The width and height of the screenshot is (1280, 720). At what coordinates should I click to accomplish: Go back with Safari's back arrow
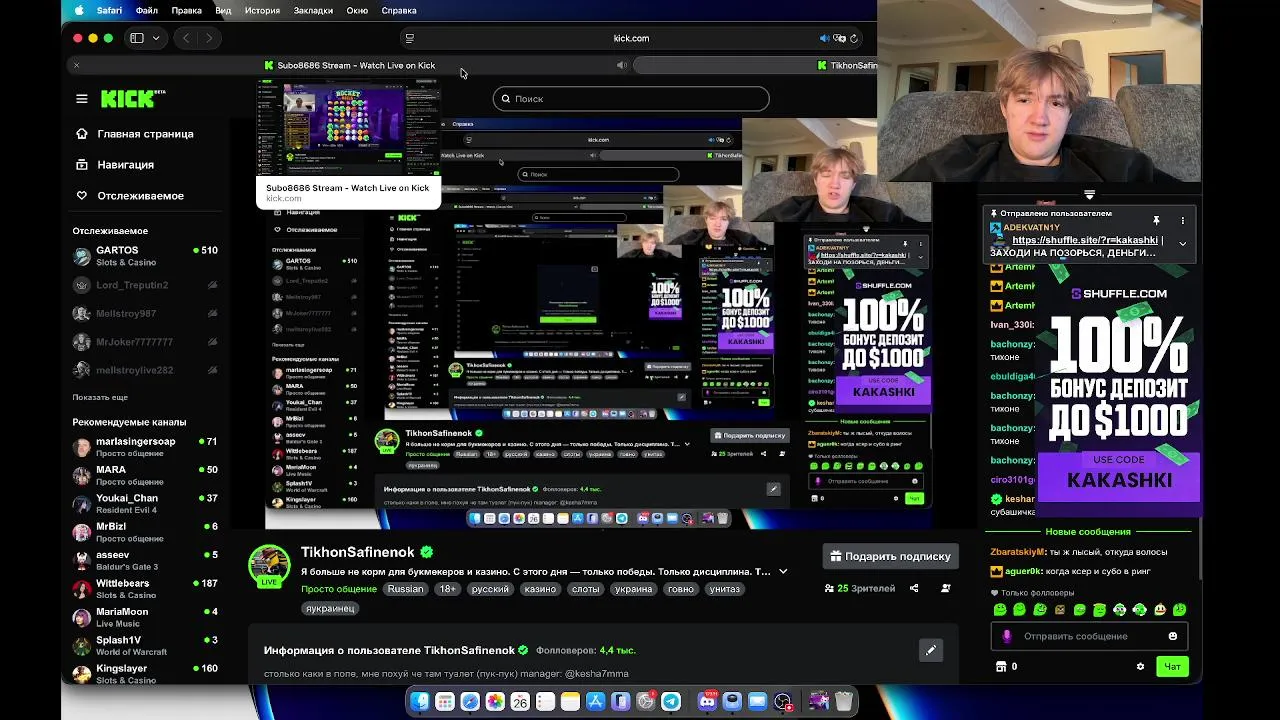coord(186,38)
